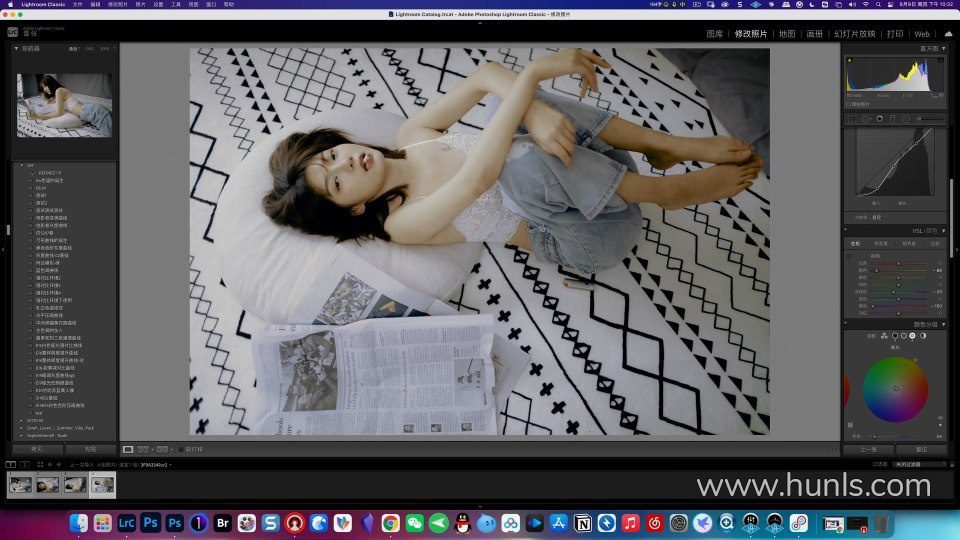Click the center of the color wheel
This screenshot has height=540, width=960.
pos(896,388)
